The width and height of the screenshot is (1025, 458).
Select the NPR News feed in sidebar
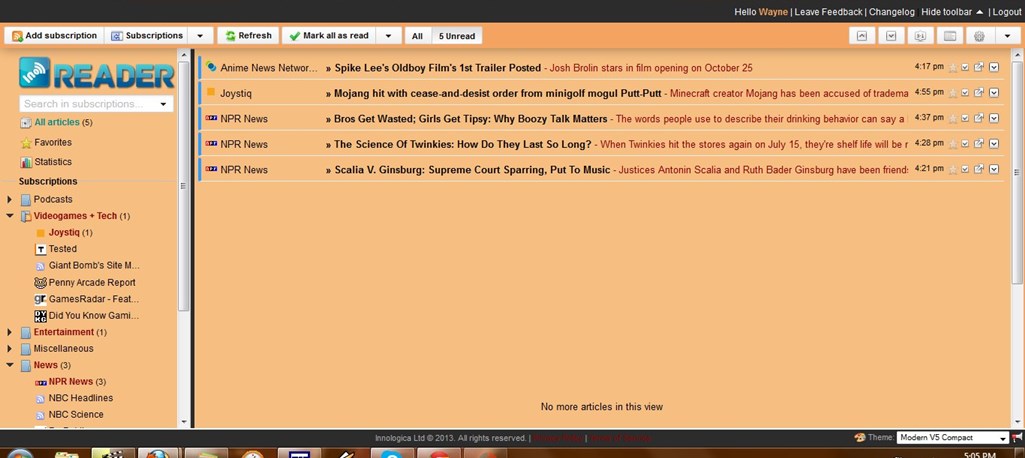coord(71,382)
